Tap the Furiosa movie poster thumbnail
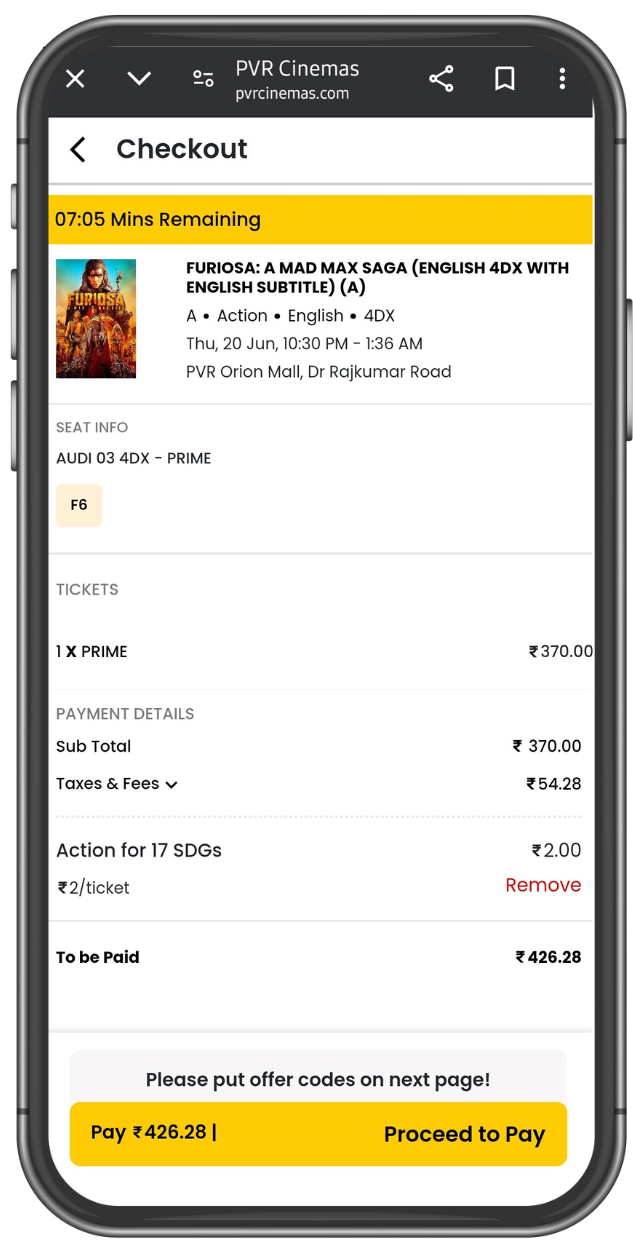Screen dimensions: 633x1253 pyautogui.click(x=96, y=319)
